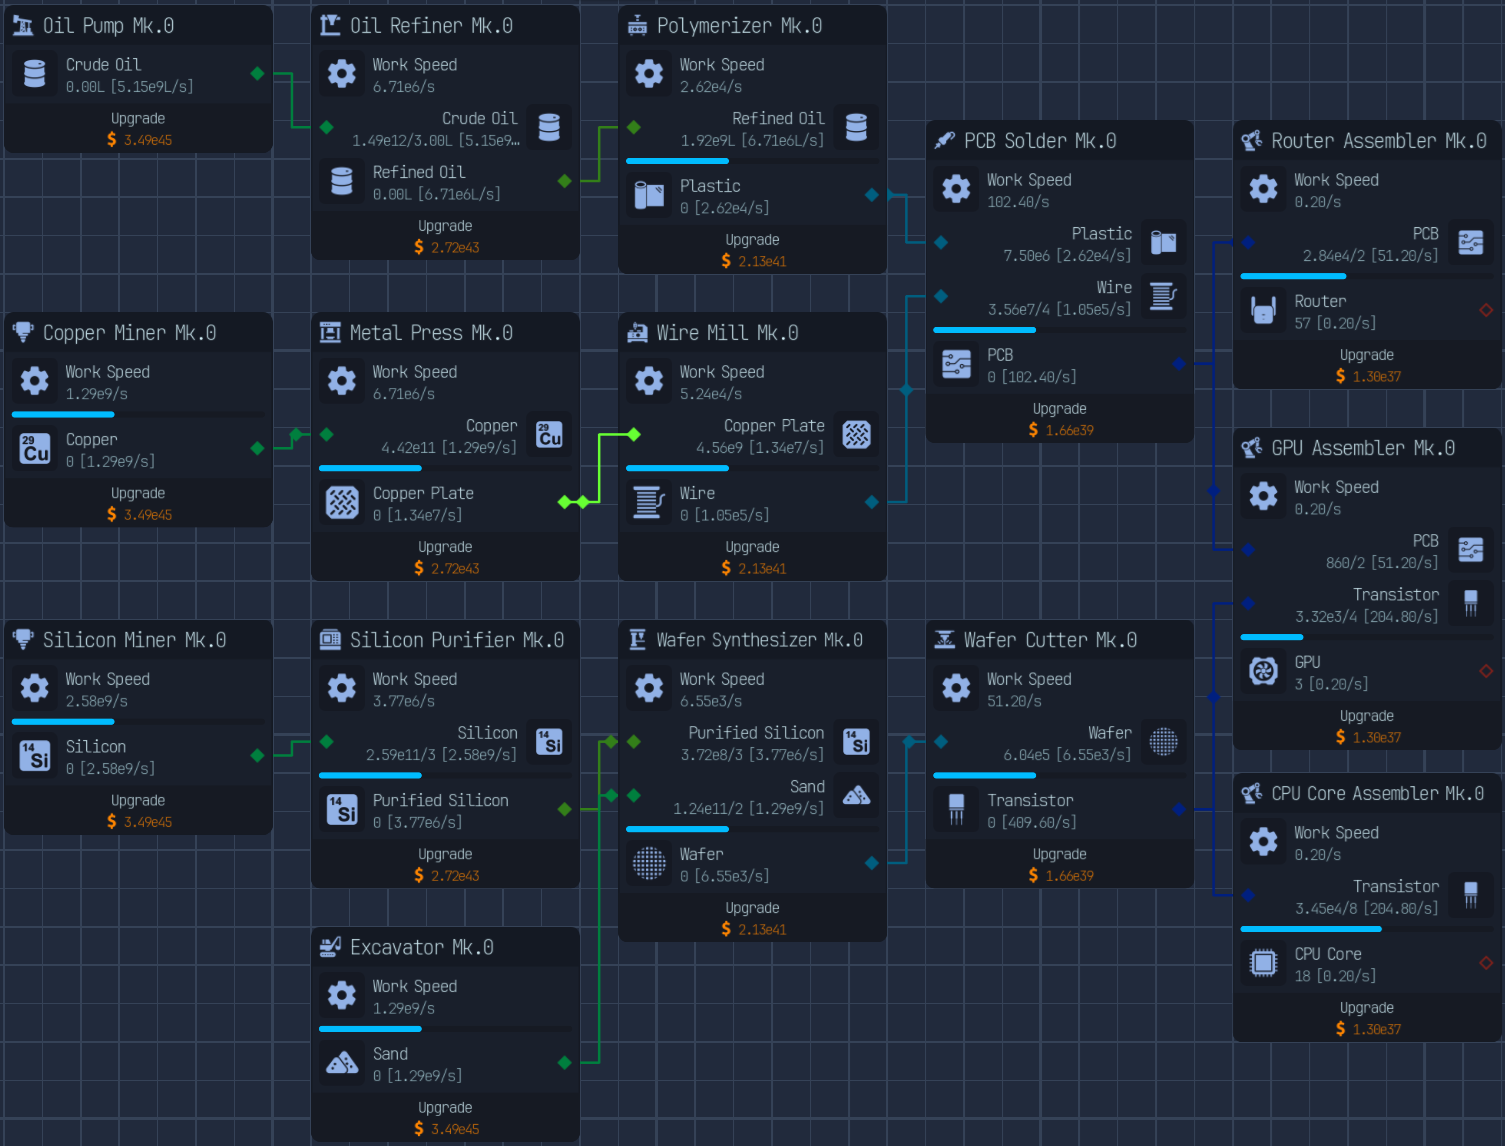Select the Transistor input icon in GPU Assembler
Screen dimensions: 1505x1146
tap(1471, 604)
